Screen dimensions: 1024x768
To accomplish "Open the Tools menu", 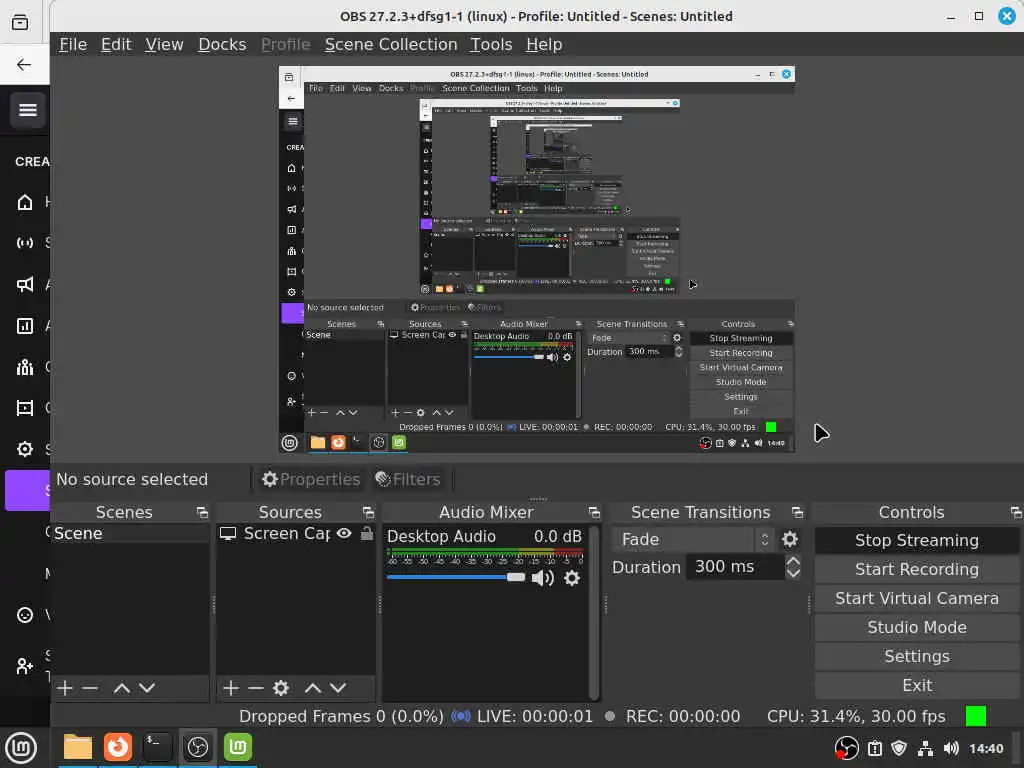I will 491,44.
